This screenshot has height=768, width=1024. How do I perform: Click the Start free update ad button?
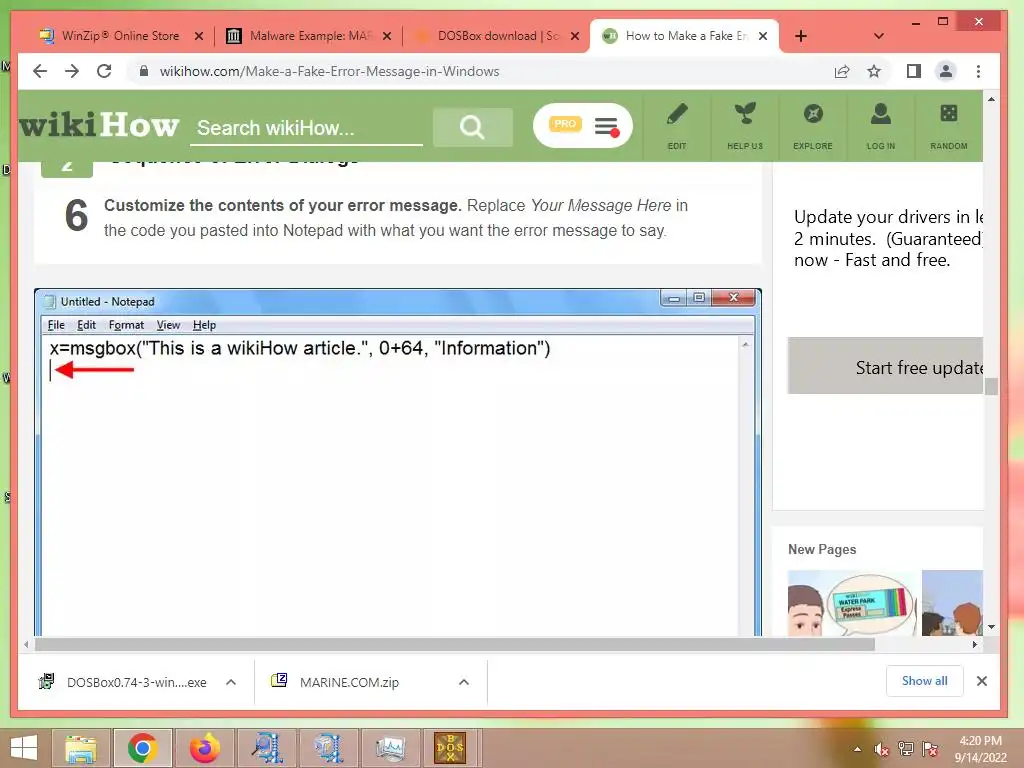coord(885,366)
